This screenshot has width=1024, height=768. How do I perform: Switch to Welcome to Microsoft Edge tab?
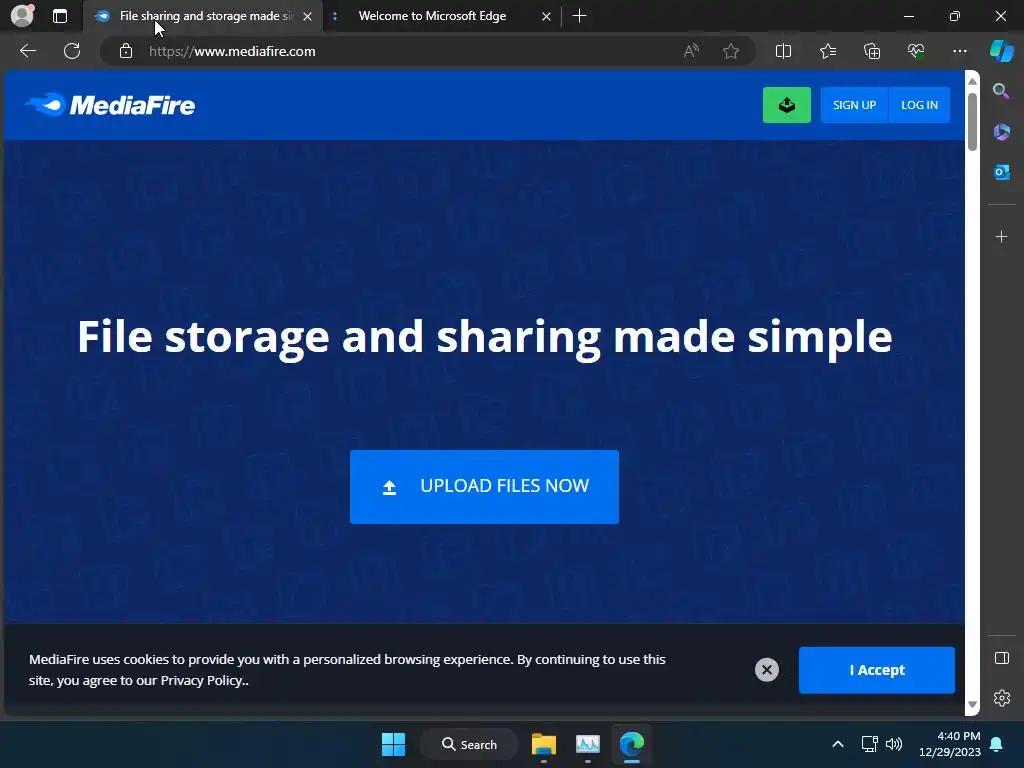[x=432, y=16]
